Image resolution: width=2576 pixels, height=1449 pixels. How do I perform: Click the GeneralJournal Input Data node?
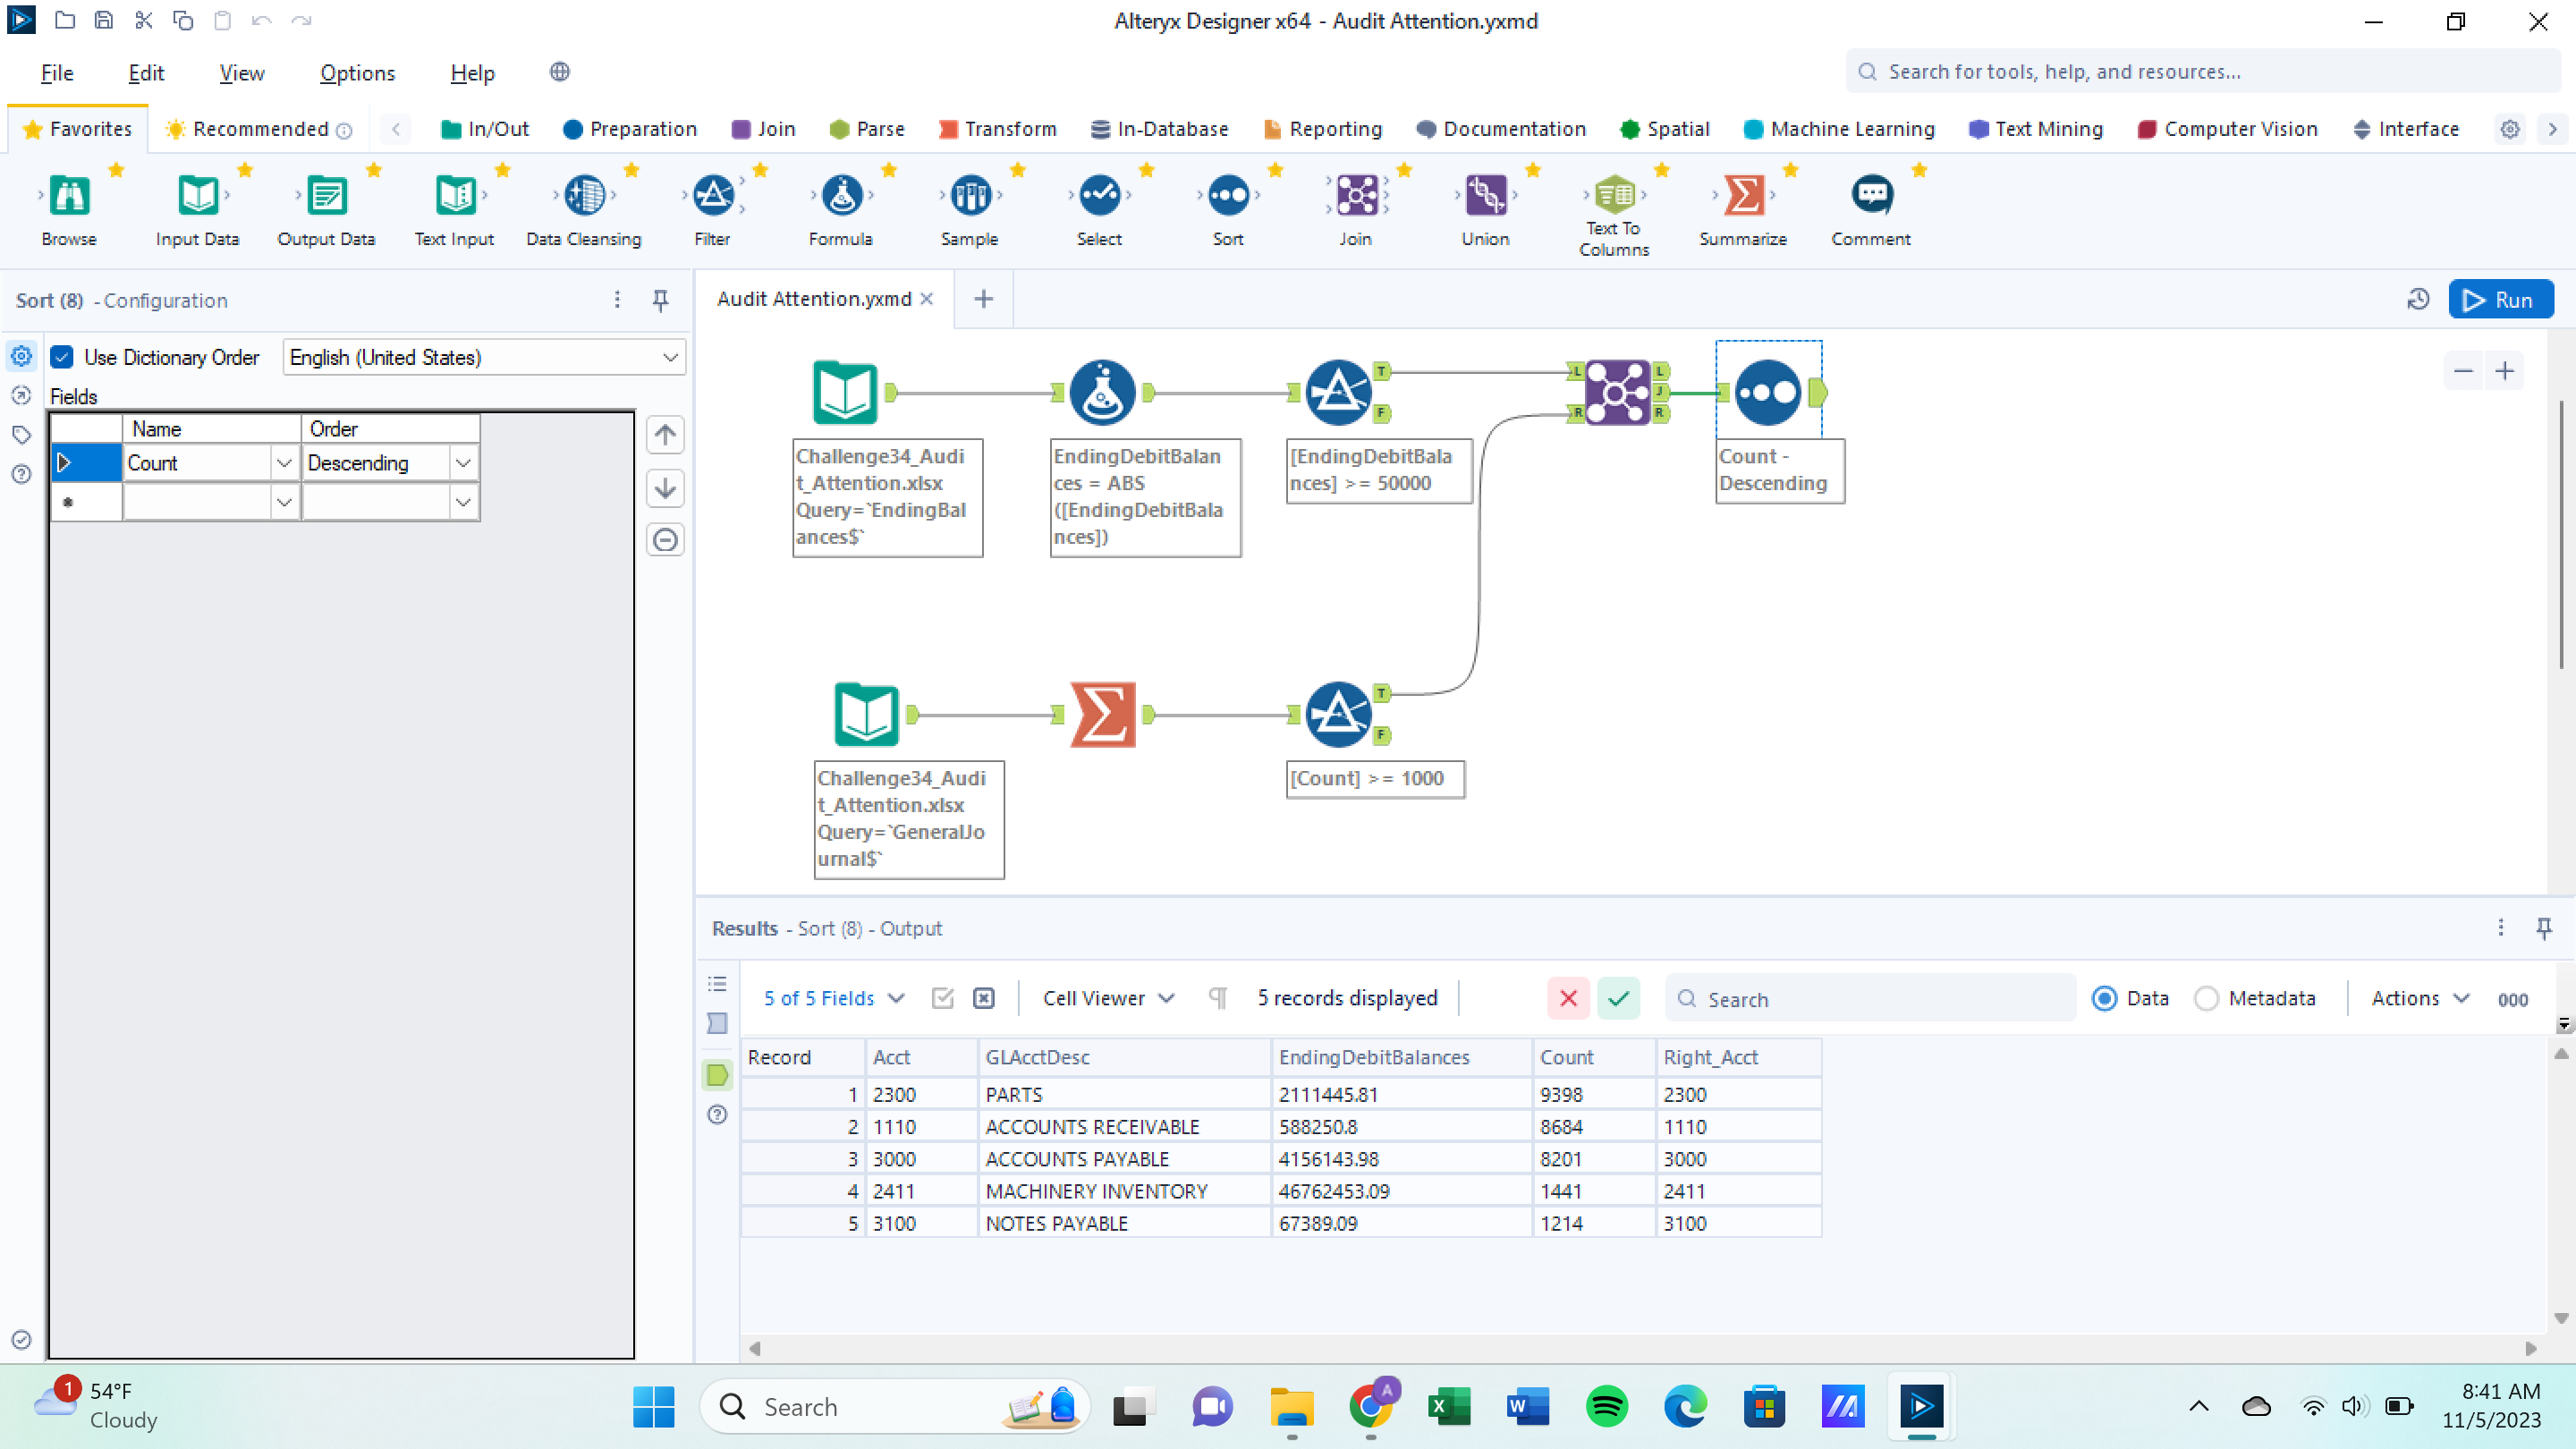867,714
